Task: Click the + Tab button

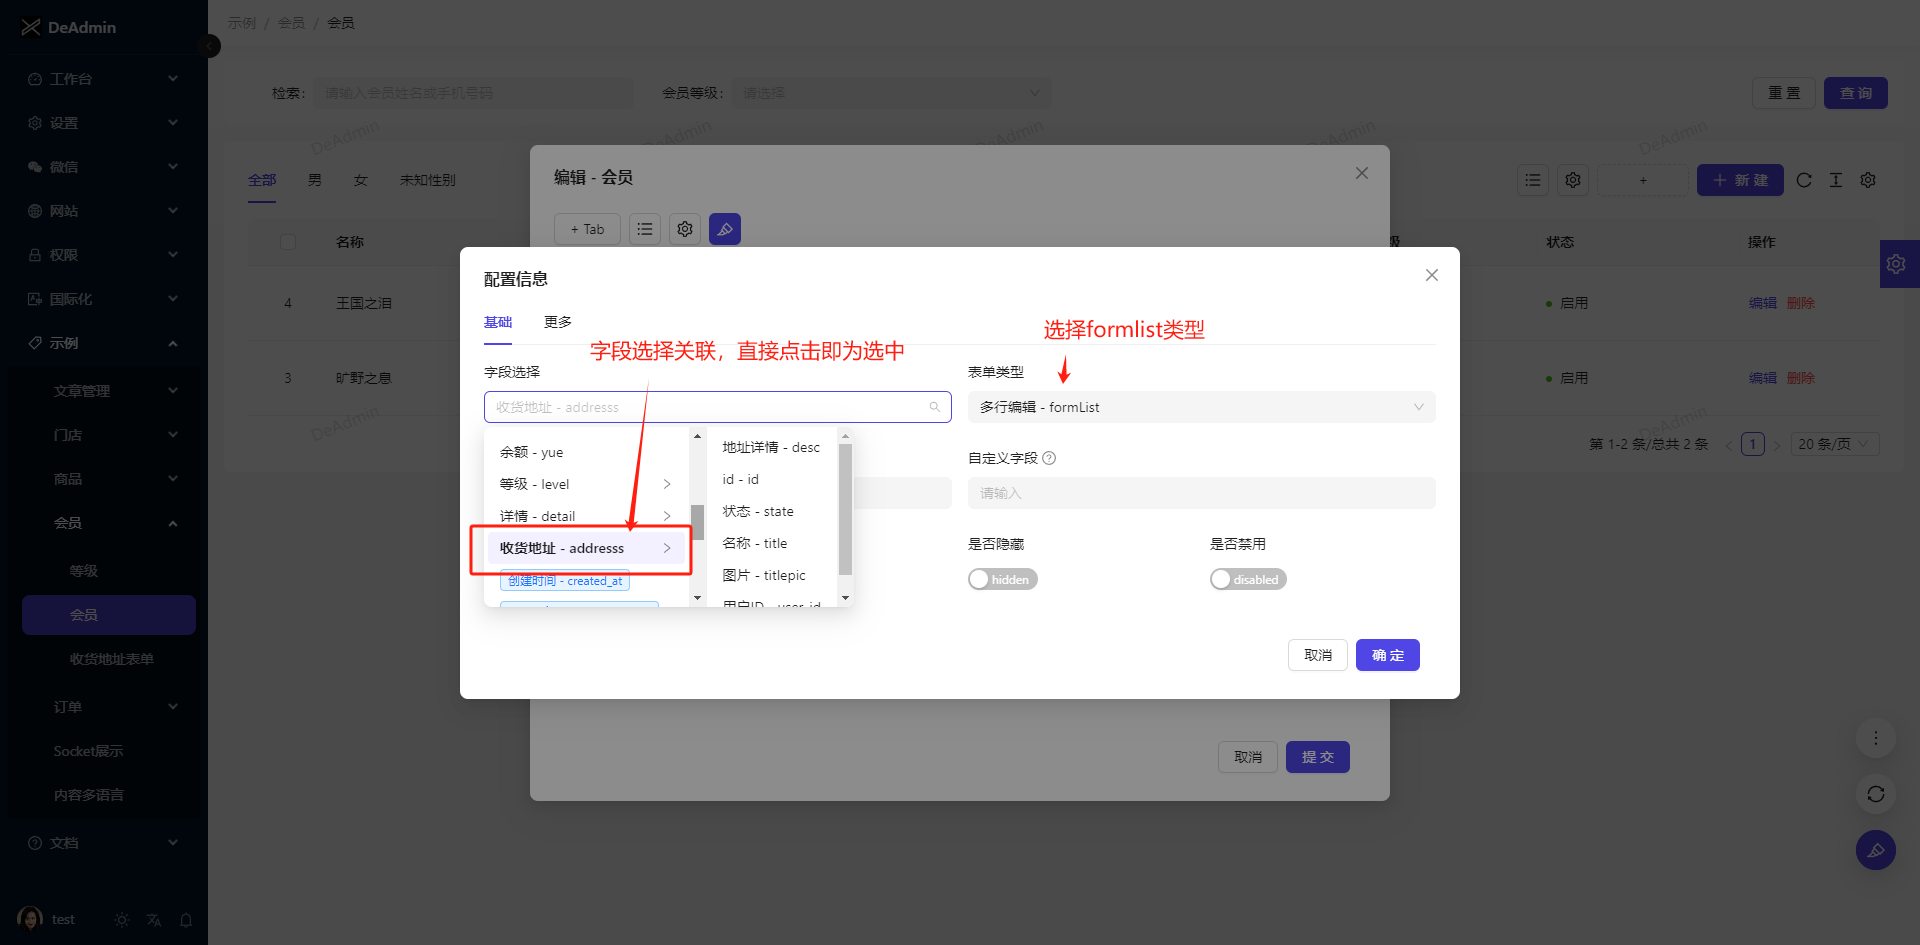Action: 587,229
